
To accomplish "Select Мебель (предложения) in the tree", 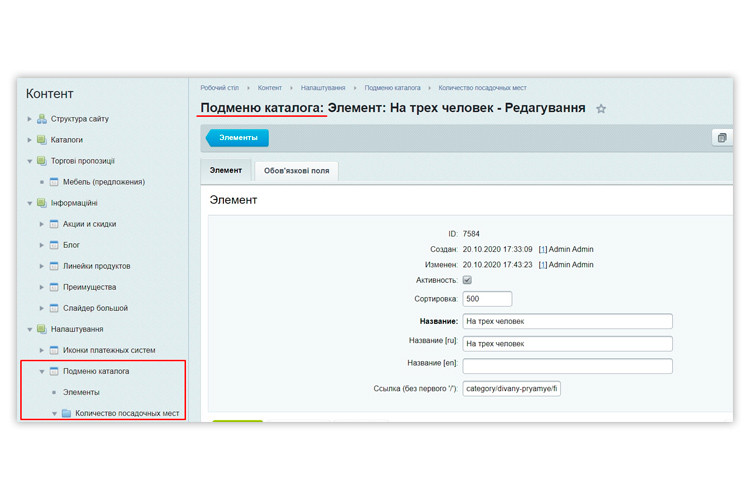I will pyautogui.click(x=104, y=182).
